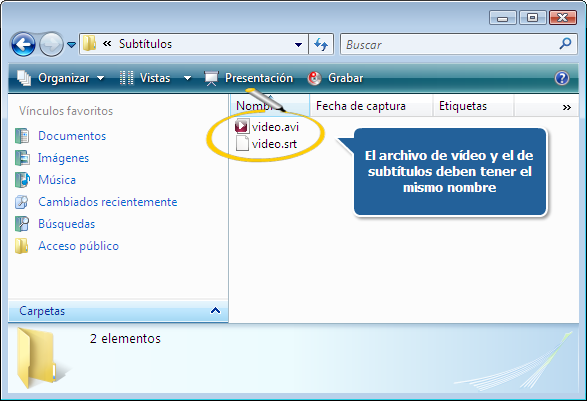Click the video.avi media file icon

242,127
